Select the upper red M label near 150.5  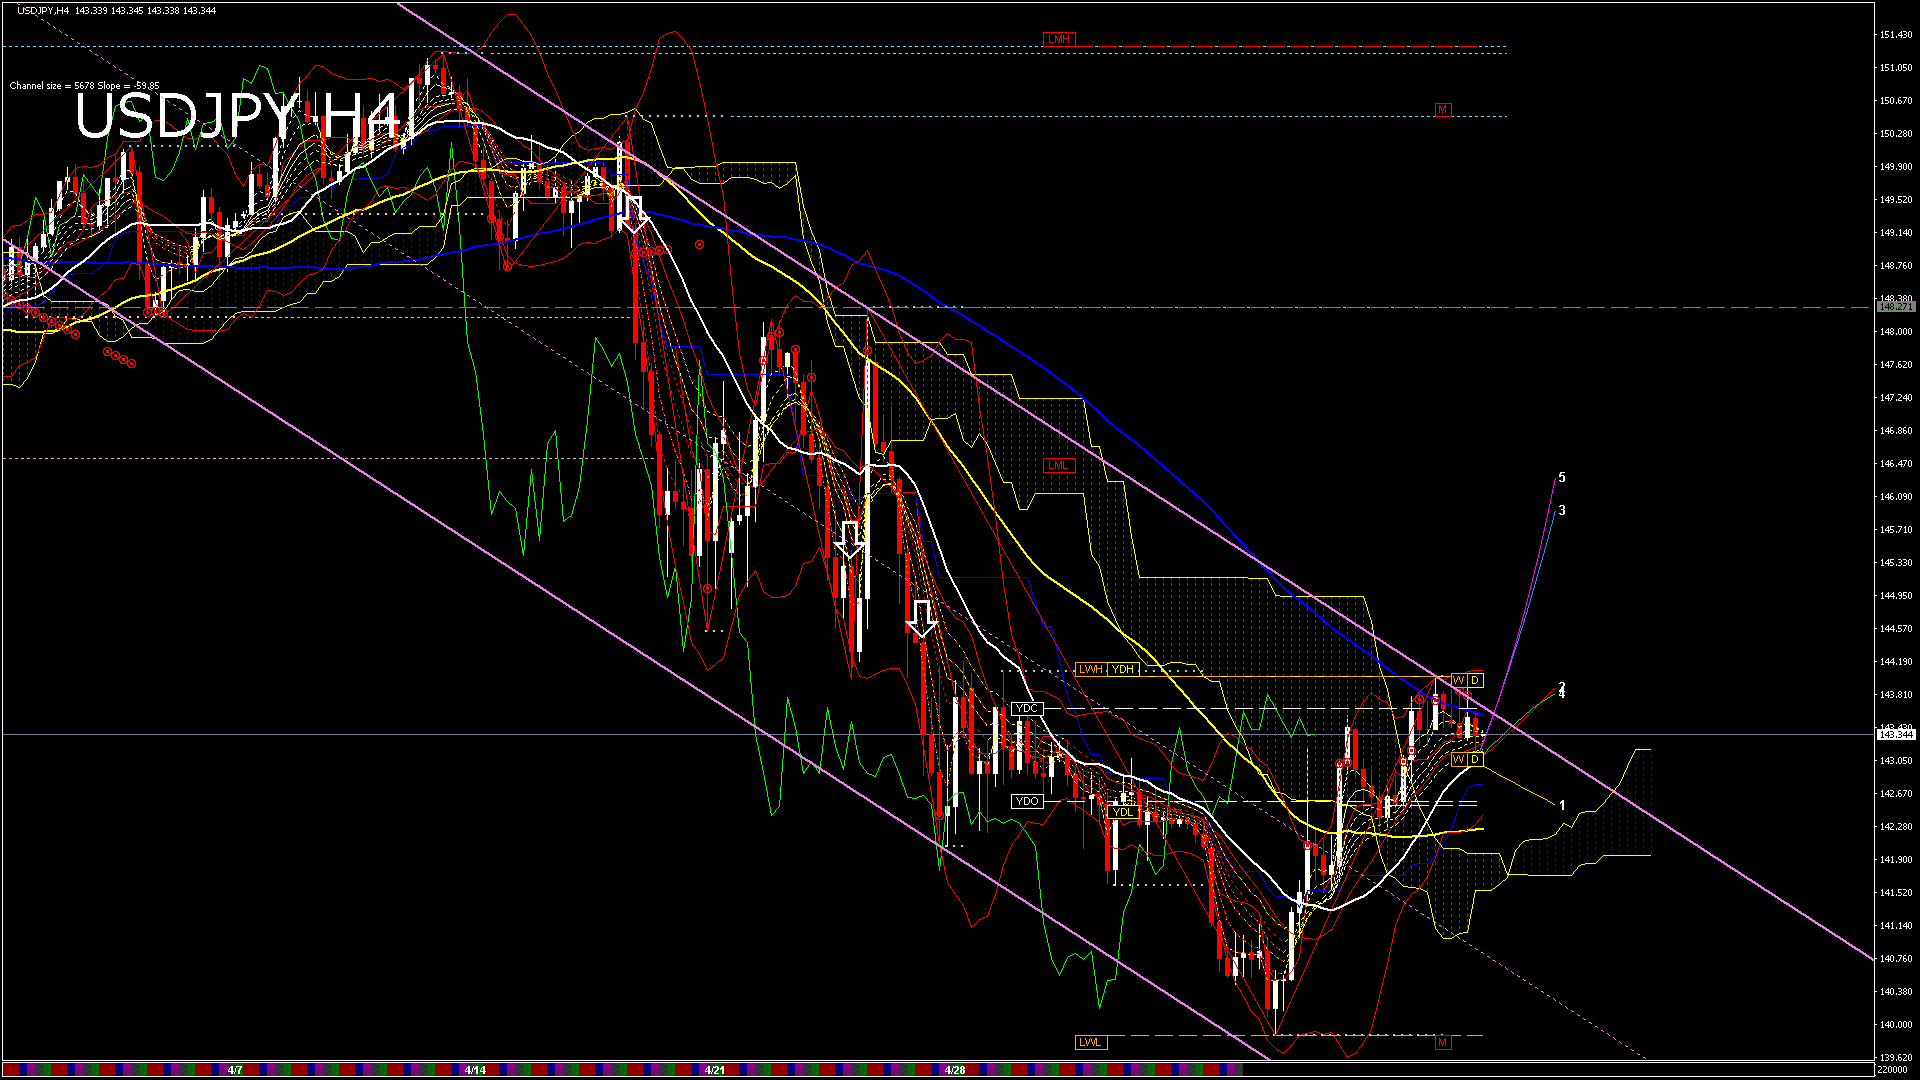click(1442, 110)
